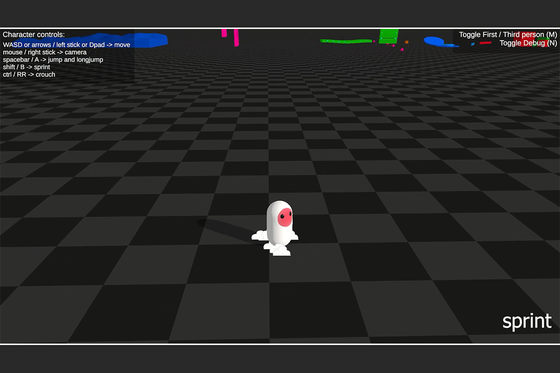Click the 'sprint' status text

coord(527,322)
